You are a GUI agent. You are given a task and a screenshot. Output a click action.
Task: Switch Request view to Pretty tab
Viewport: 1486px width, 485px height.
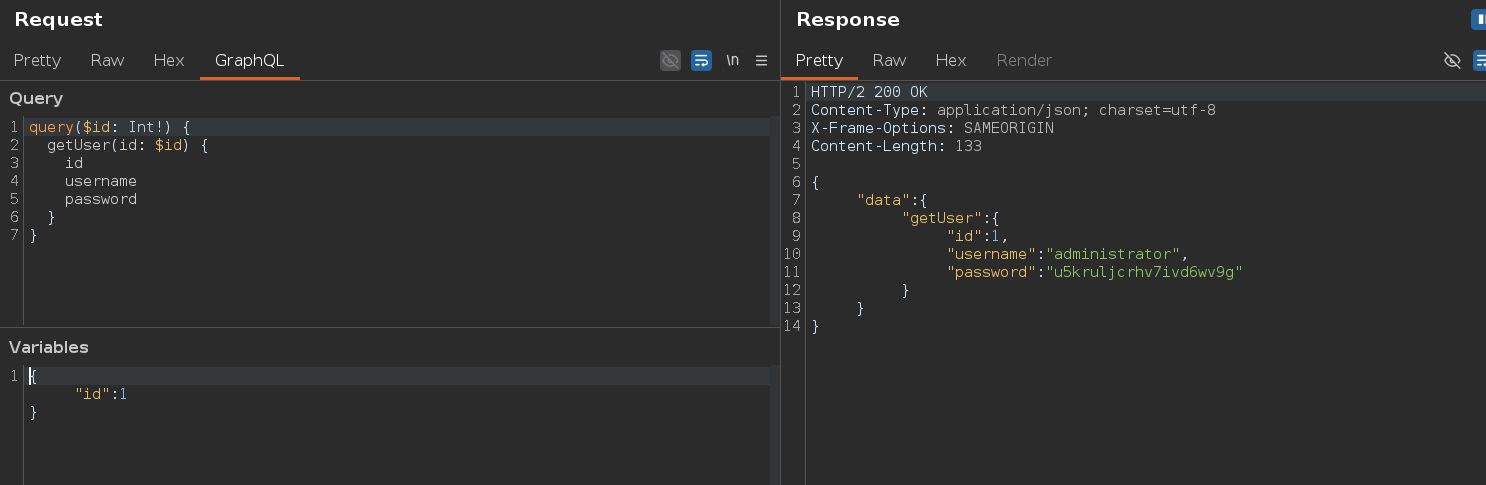point(37,61)
